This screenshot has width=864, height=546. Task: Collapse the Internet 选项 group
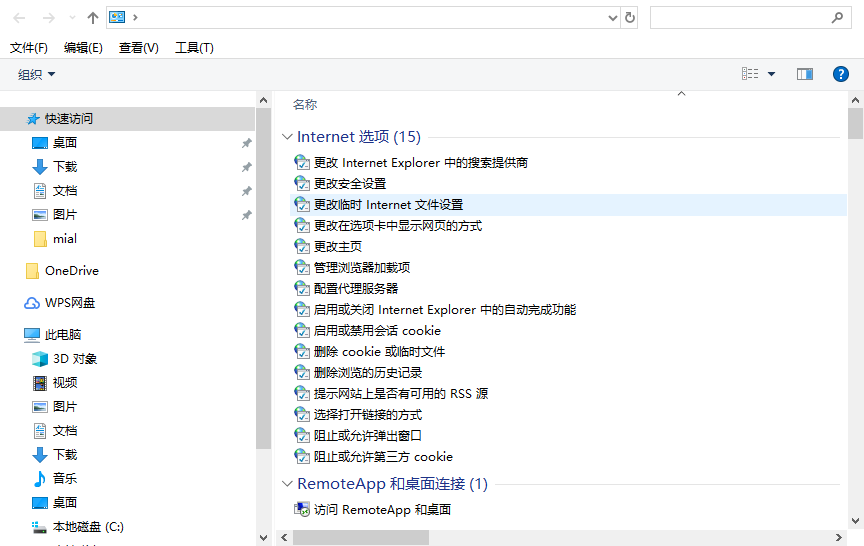pos(287,137)
